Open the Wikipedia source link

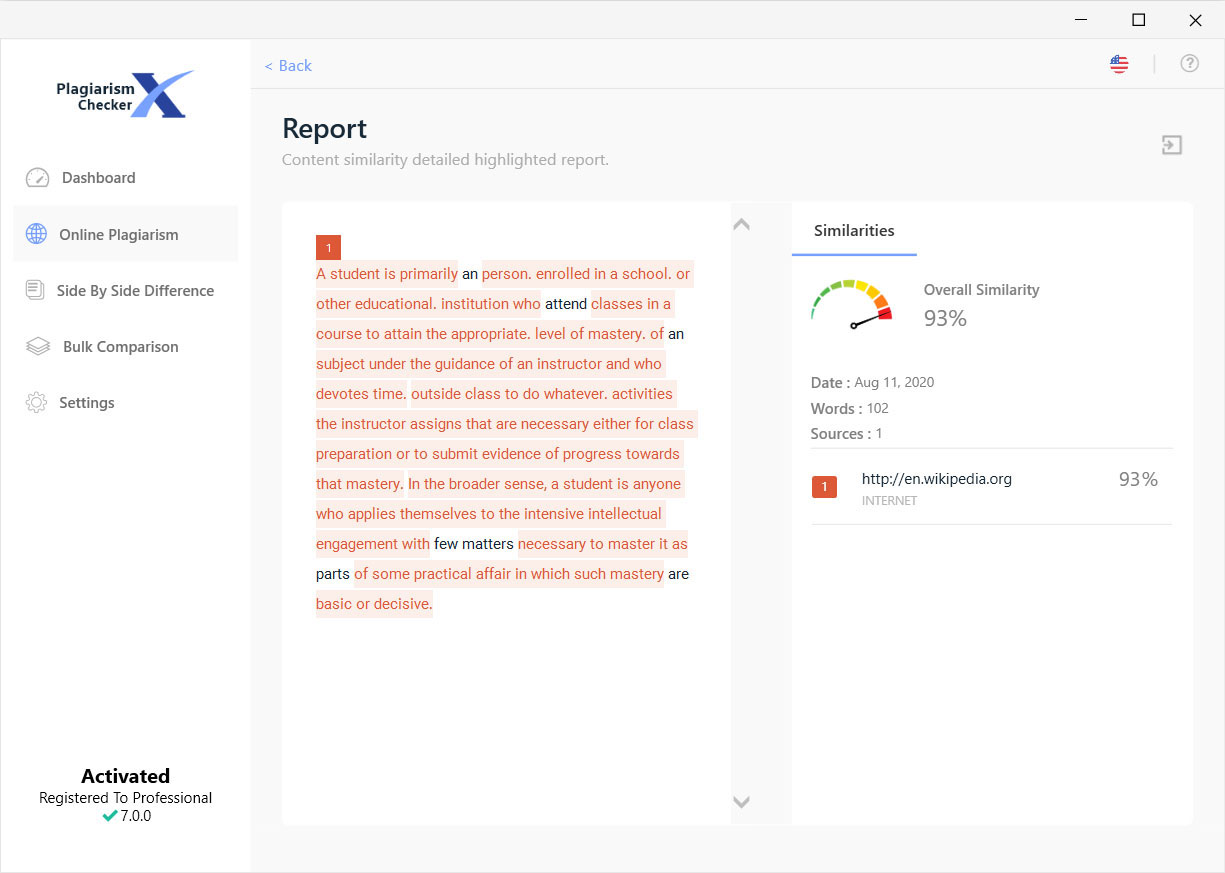coord(937,479)
